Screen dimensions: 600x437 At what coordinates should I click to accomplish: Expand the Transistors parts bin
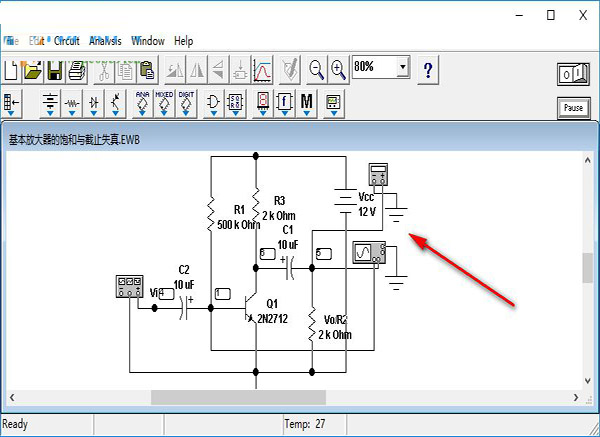pyautogui.click(x=117, y=103)
